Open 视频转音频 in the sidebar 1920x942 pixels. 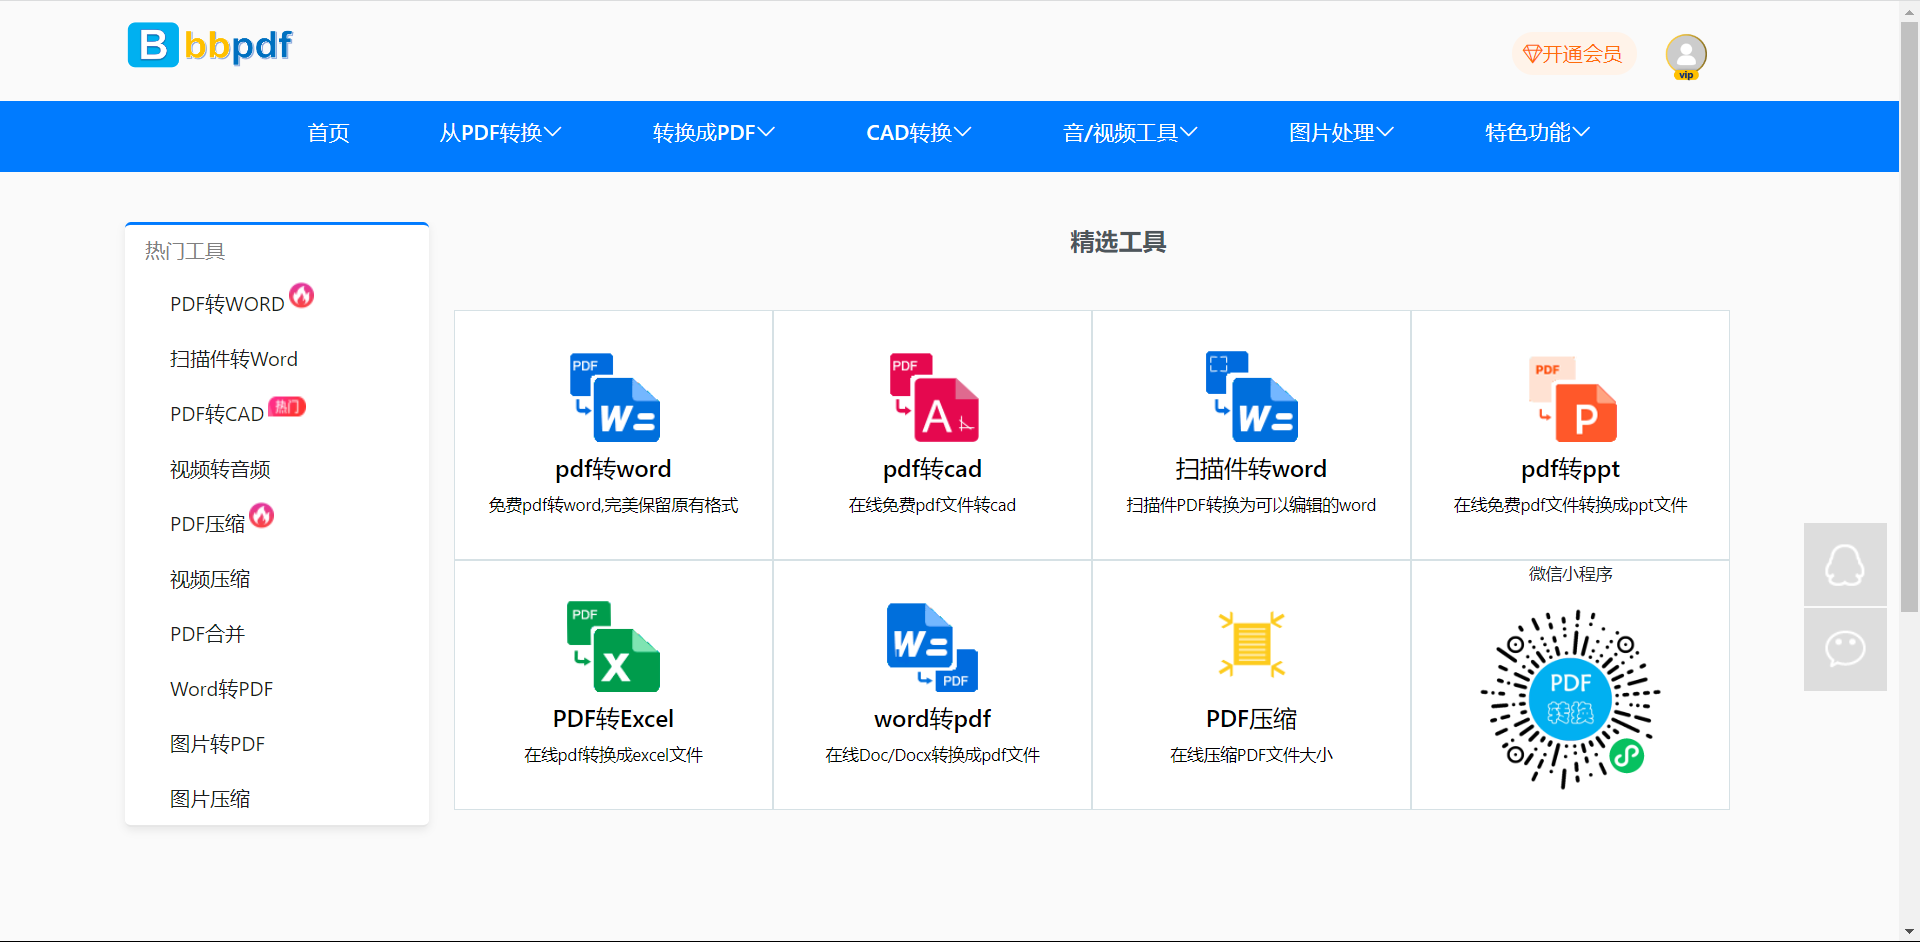point(220,469)
